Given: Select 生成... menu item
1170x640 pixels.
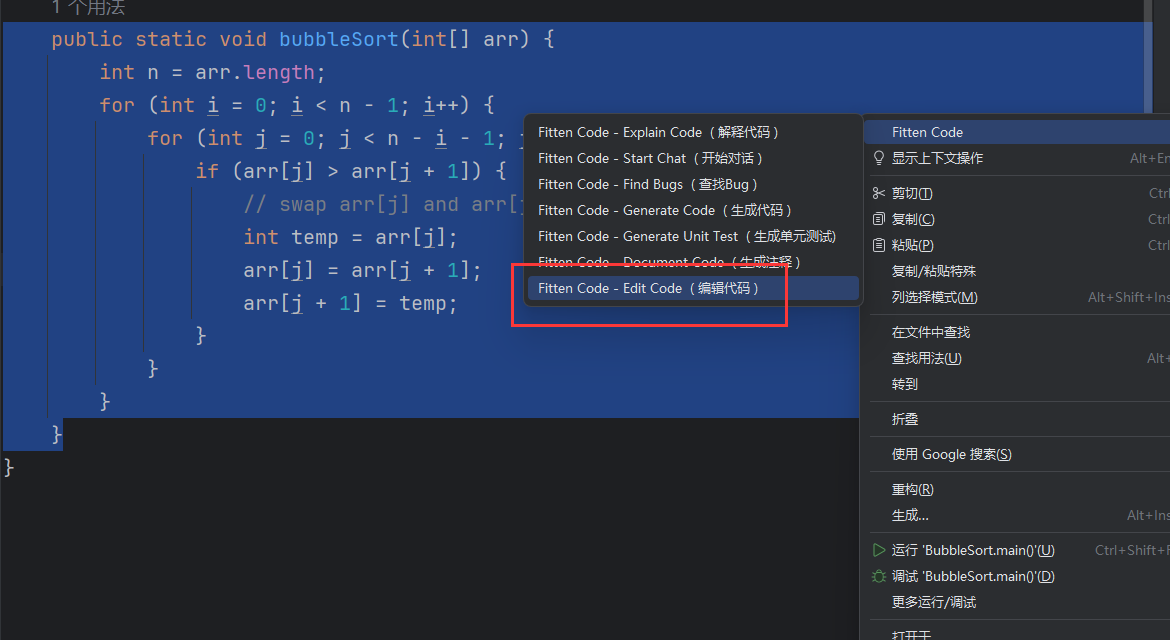Looking at the screenshot, I should click(1017, 515).
